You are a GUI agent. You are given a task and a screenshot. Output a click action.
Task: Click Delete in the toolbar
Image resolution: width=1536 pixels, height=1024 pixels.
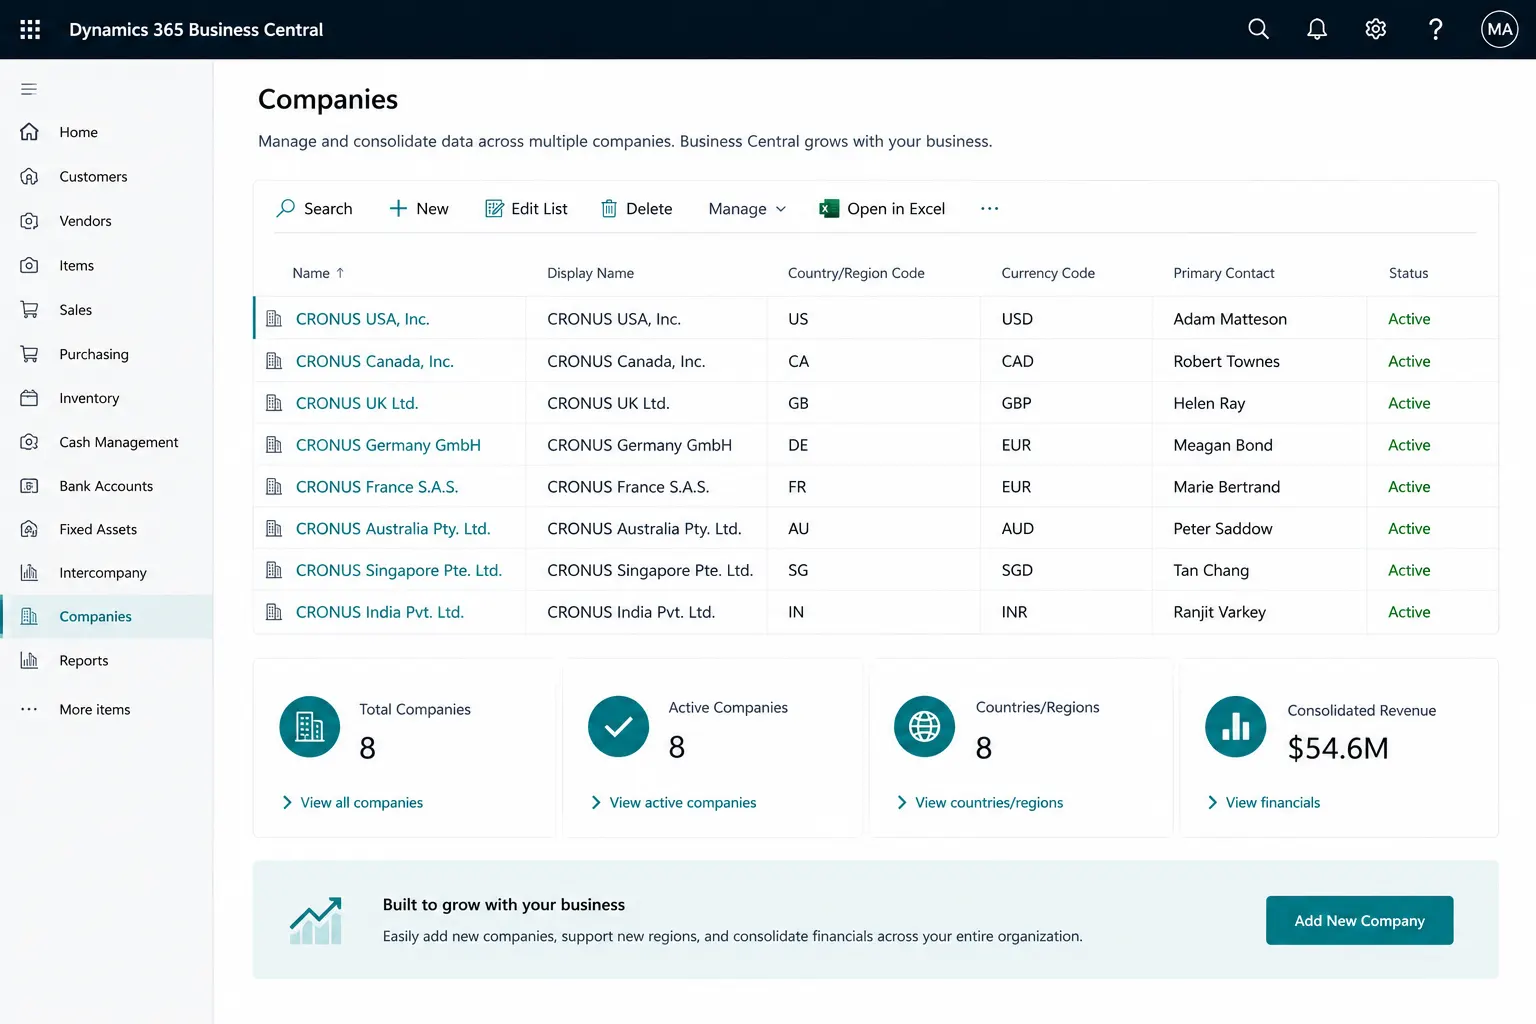pos(636,209)
